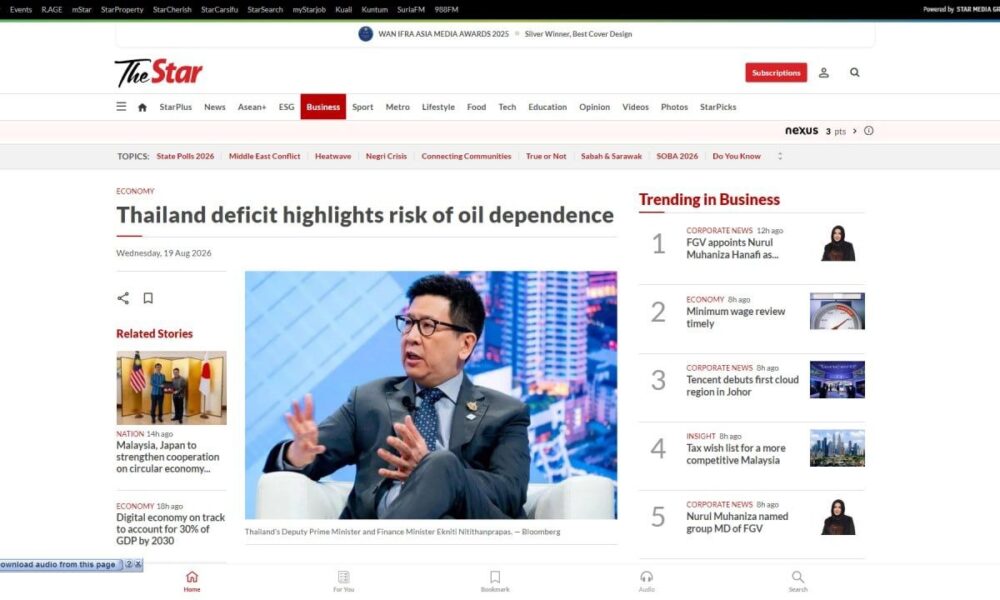Image resolution: width=1000 pixels, height=600 pixels.
Task: Share this article via share icon
Action: click(x=123, y=298)
